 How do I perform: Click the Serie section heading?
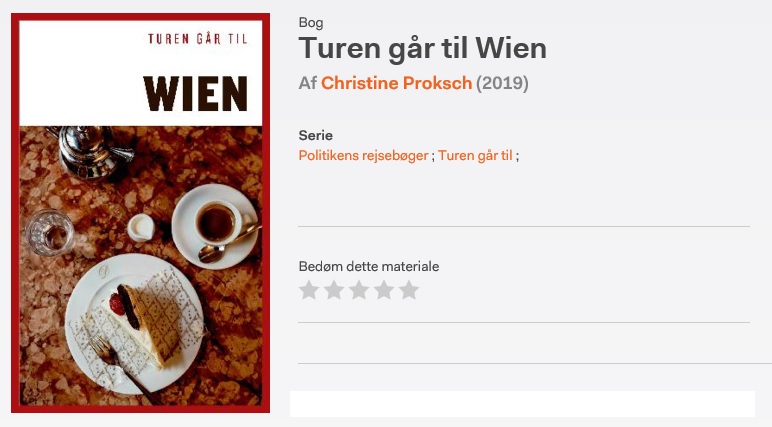316,135
